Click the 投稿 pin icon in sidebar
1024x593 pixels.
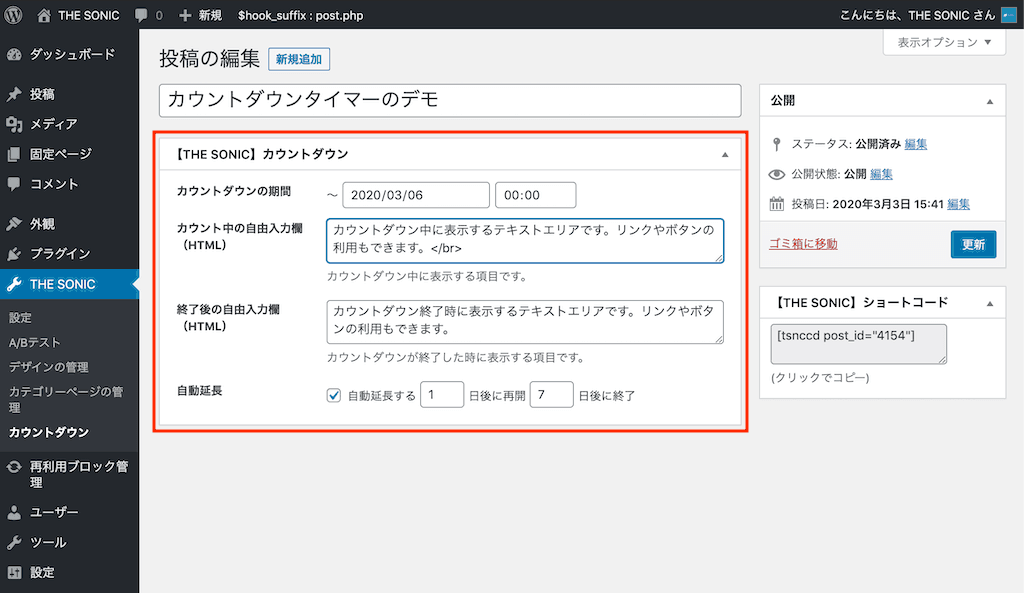(x=14, y=94)
